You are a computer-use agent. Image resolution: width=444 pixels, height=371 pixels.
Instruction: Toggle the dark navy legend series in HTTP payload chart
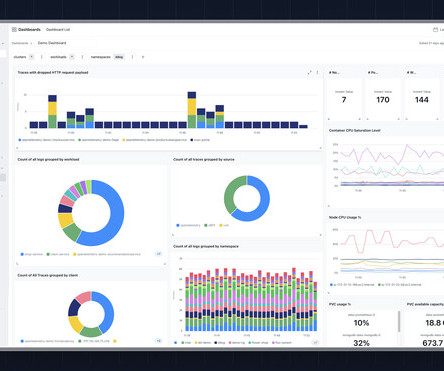coord(200,140)
